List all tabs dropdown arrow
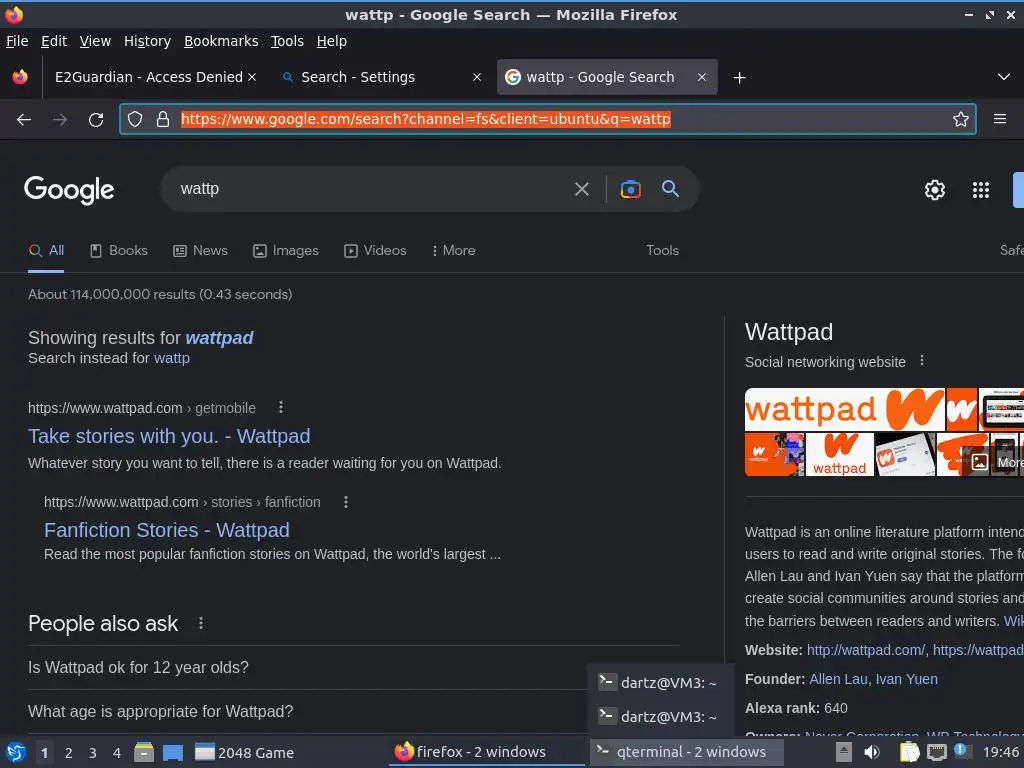The width and height of the screenshot is (1024, 768). (x=1004, y=77)
